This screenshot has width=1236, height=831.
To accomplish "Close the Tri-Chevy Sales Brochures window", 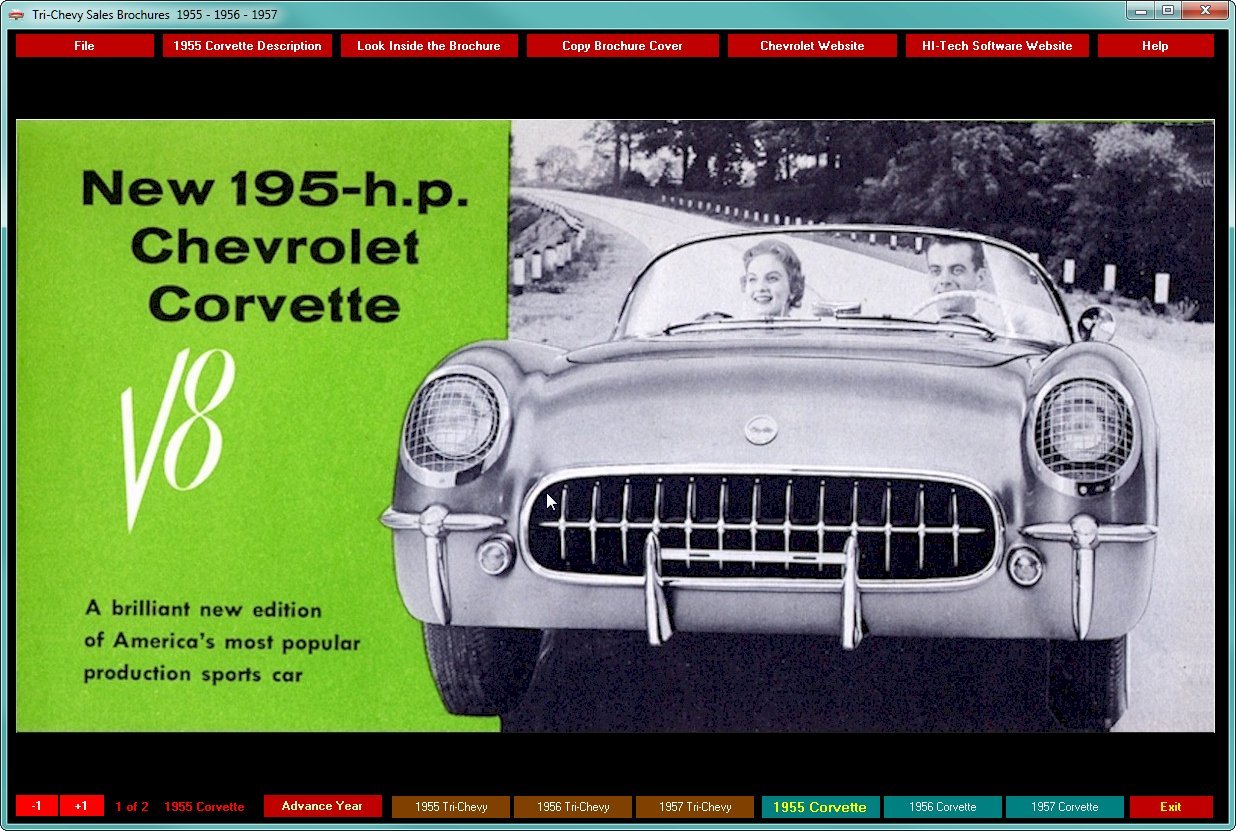I will coord(1205,10).
